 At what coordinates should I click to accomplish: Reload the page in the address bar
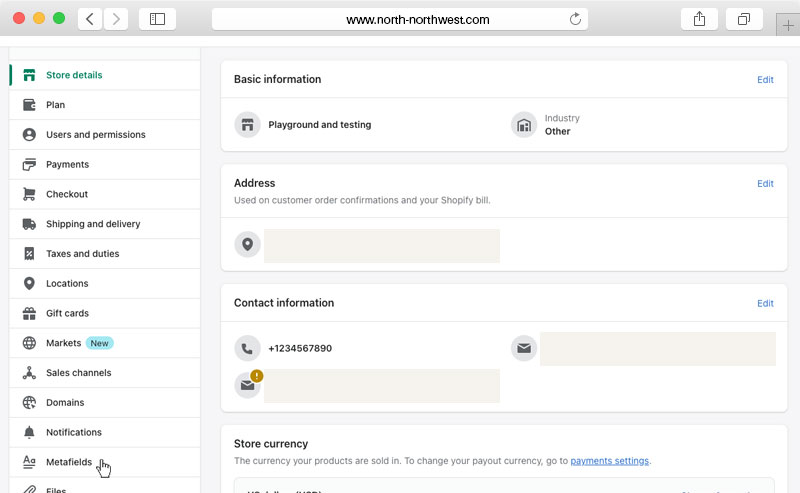coord(575,19)
